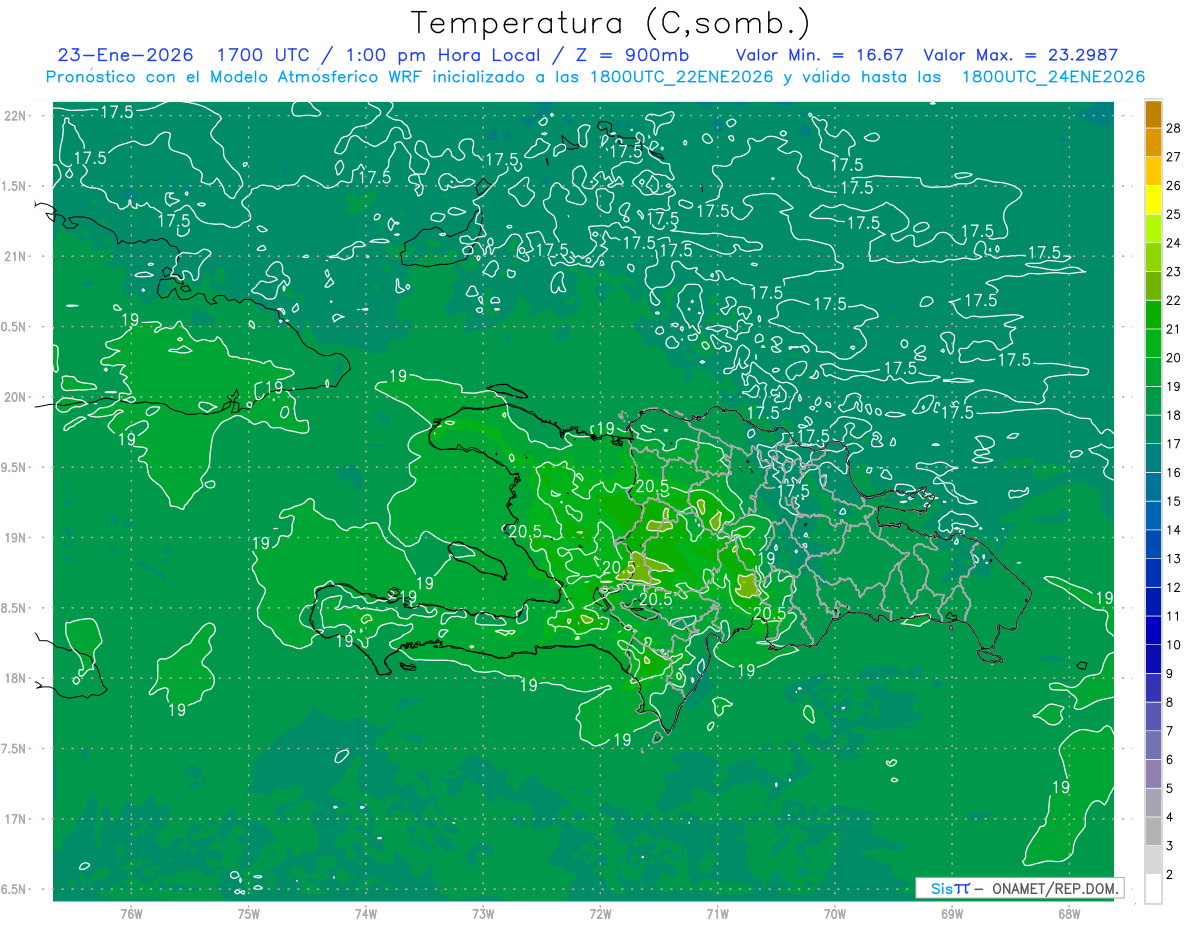Click the ONAMET/REP.DOM. logo box
1200x927 pixels.
pos(1019,888)
